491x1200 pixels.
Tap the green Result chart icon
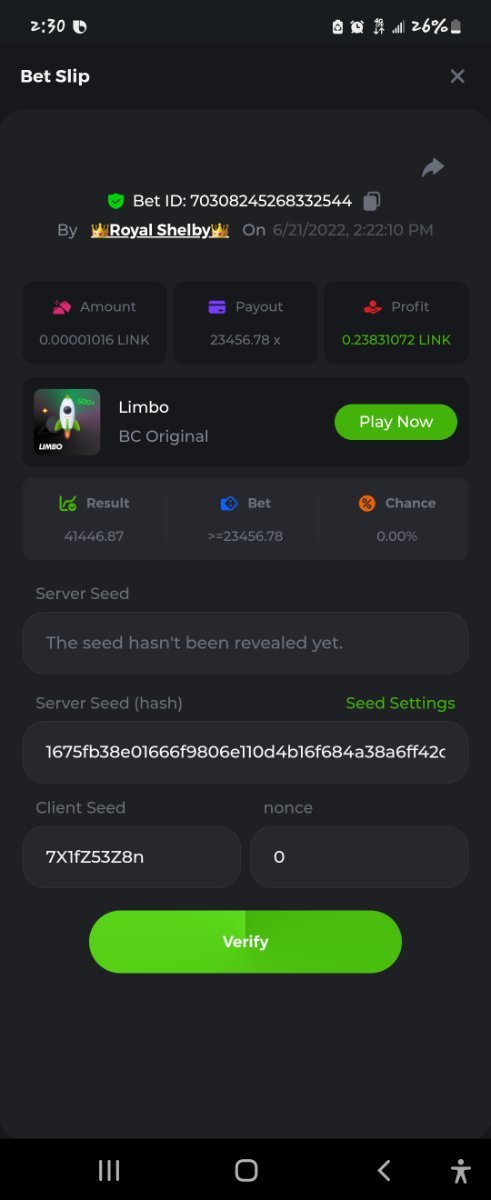69,503
